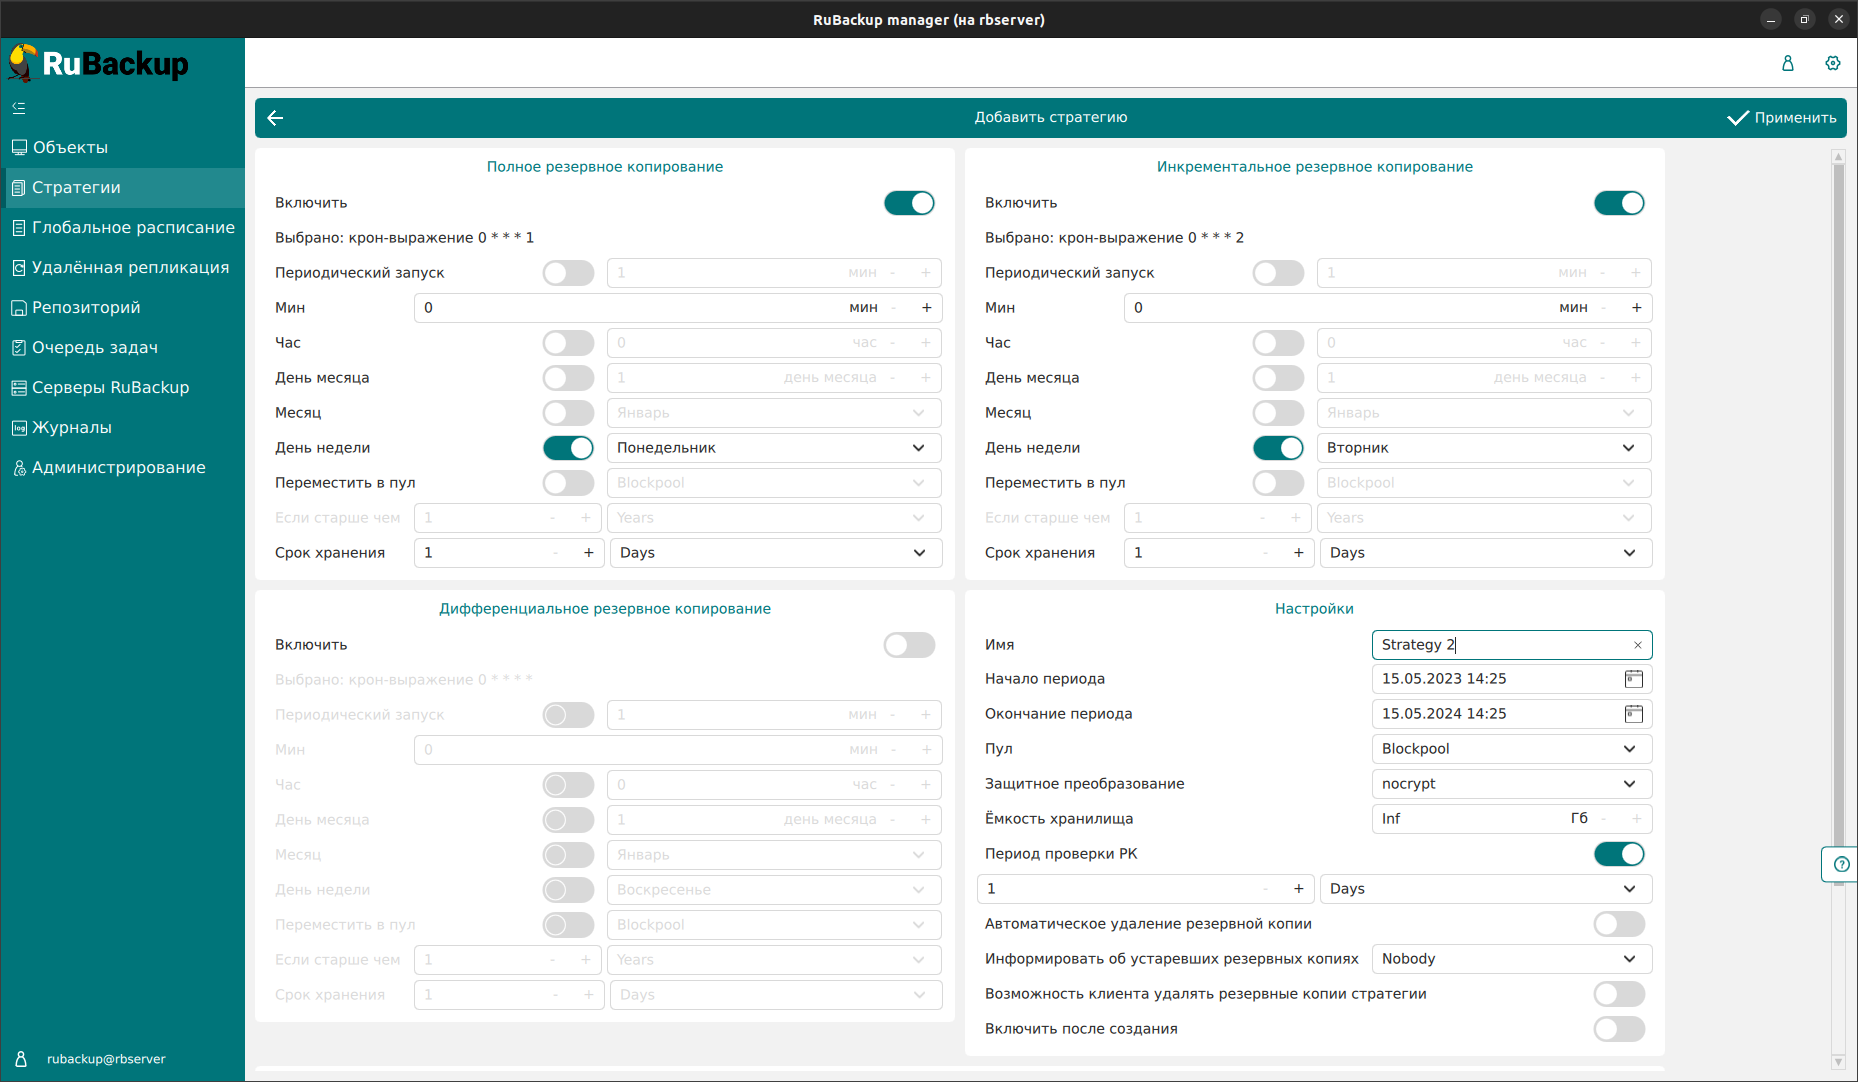Clear the Имя field with X icon

tap(1637, 645)
